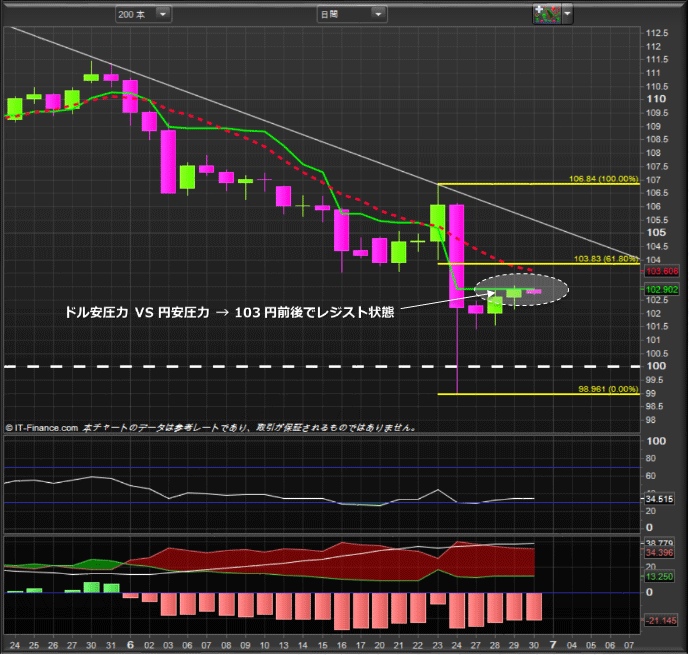The width and height of the screenshot is (689, 655).
Task: Click the date label 16 on date axis
Action: pos(341,645)
